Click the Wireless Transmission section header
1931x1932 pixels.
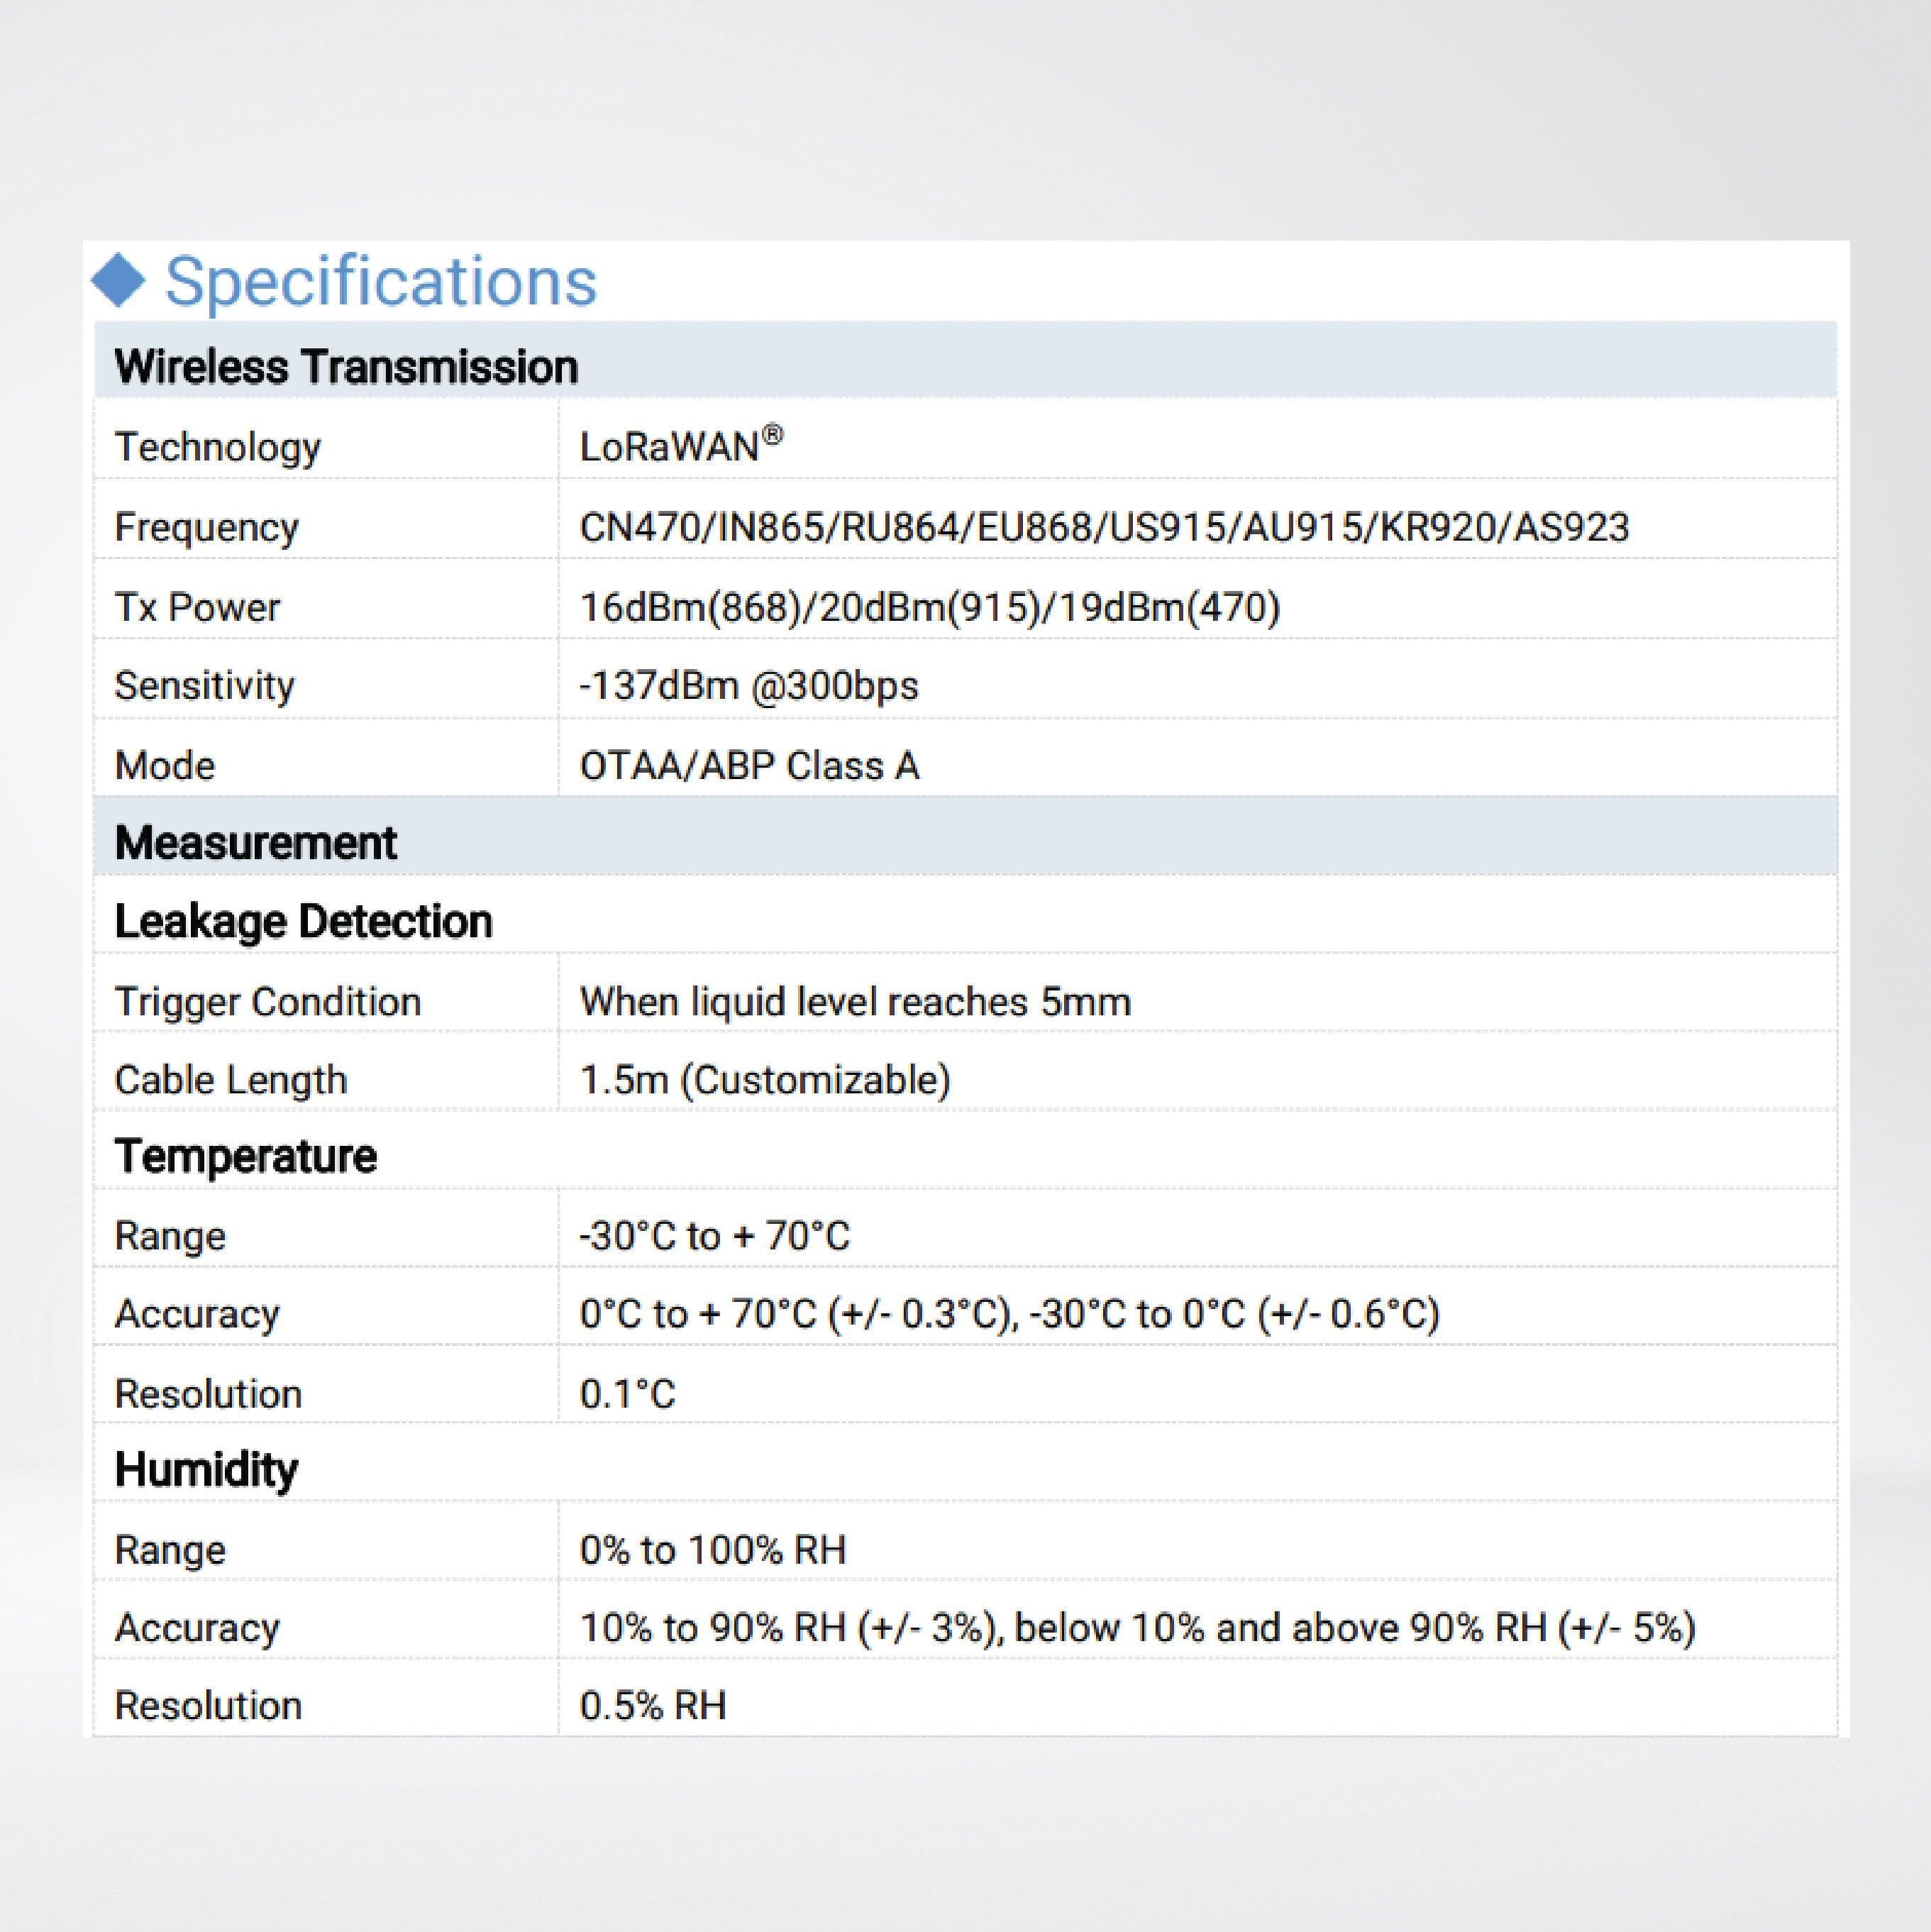click(346, 367)
